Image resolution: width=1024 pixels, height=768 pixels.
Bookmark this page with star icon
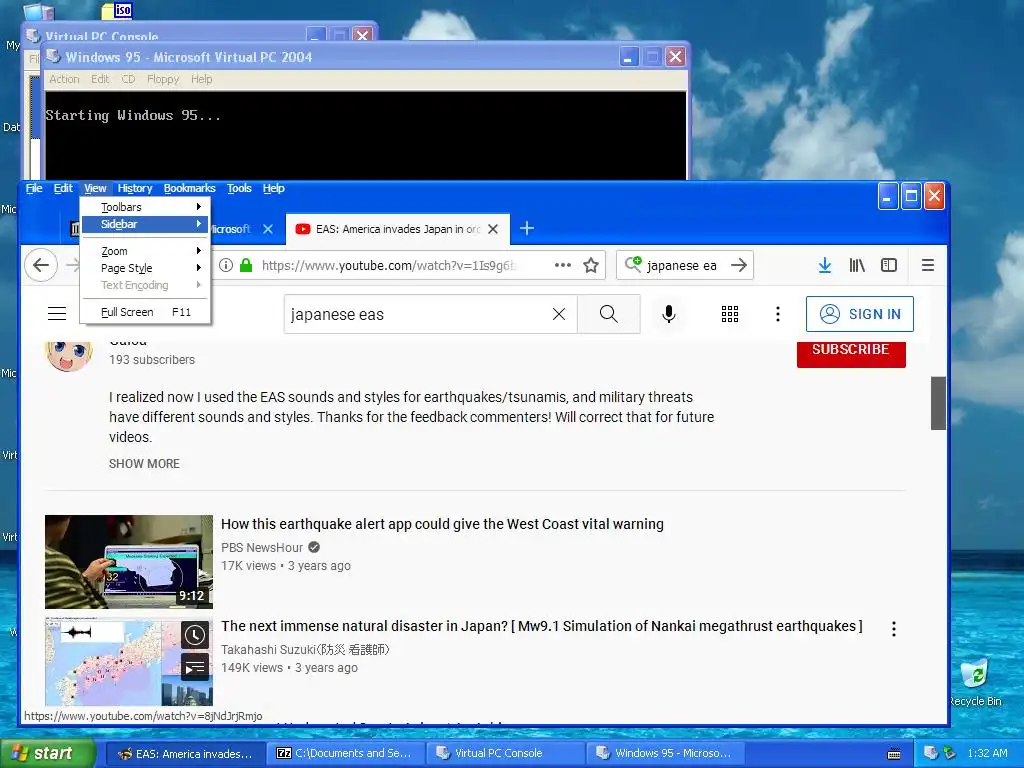tap(591, 265)
